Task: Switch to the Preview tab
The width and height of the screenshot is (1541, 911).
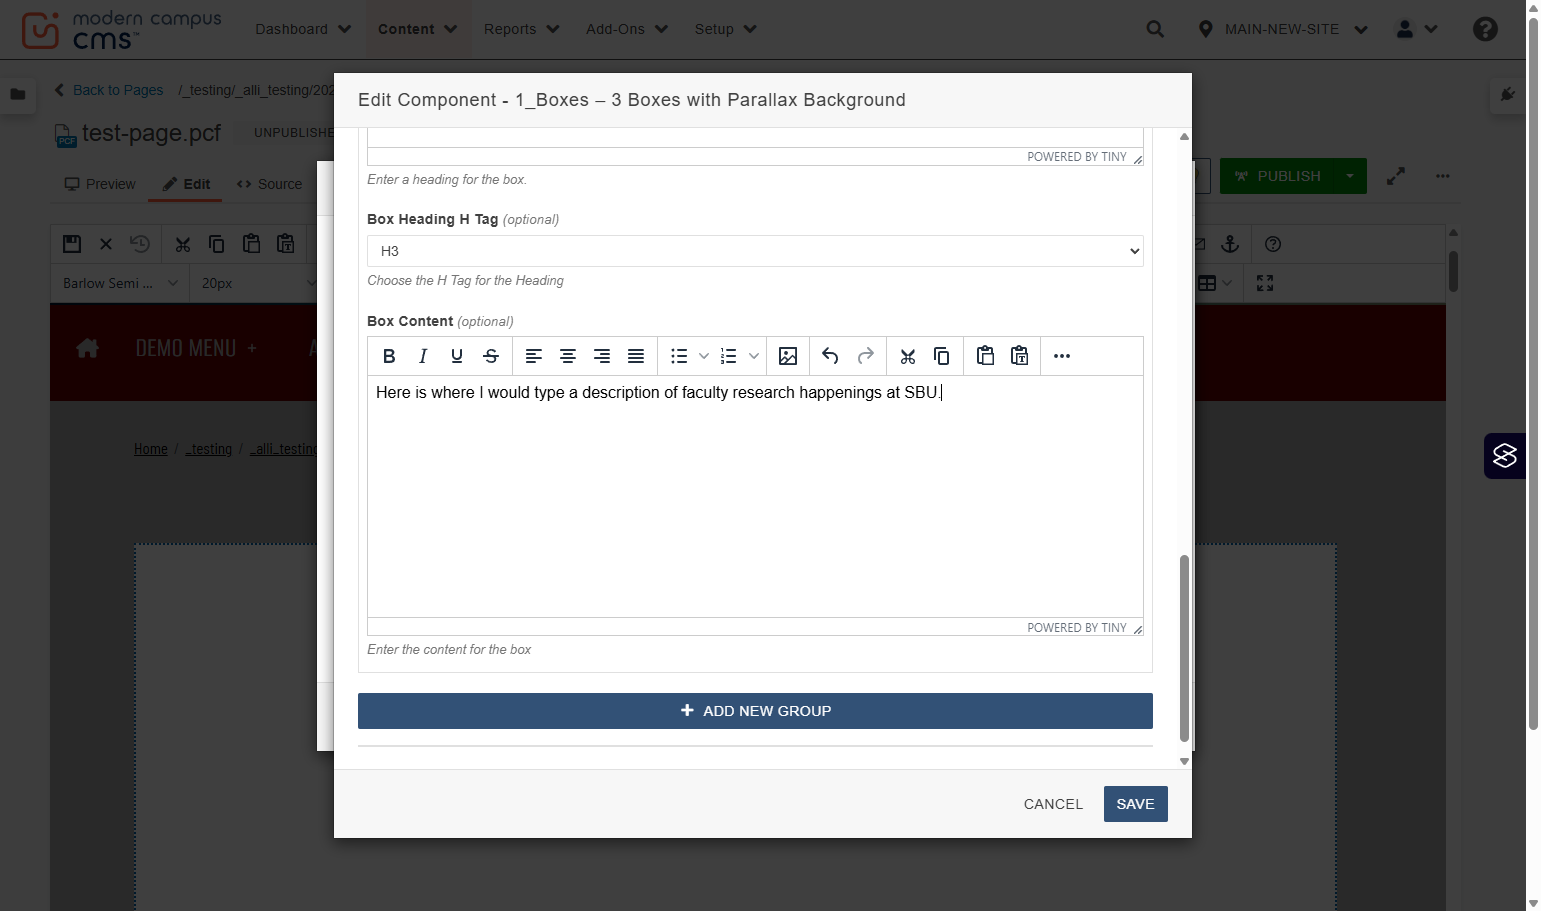Action: 100,184
